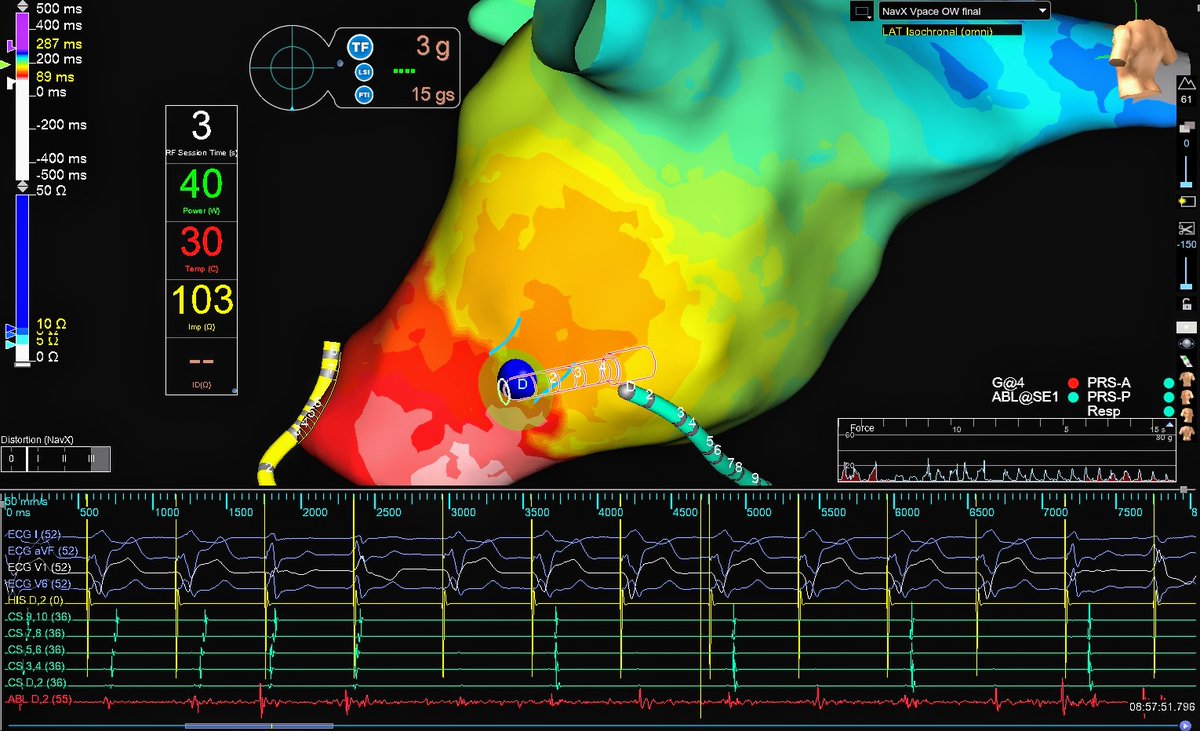Adjust the translucency vertical slider
Screen dimensions: 1200x731
pos(1187,170)
